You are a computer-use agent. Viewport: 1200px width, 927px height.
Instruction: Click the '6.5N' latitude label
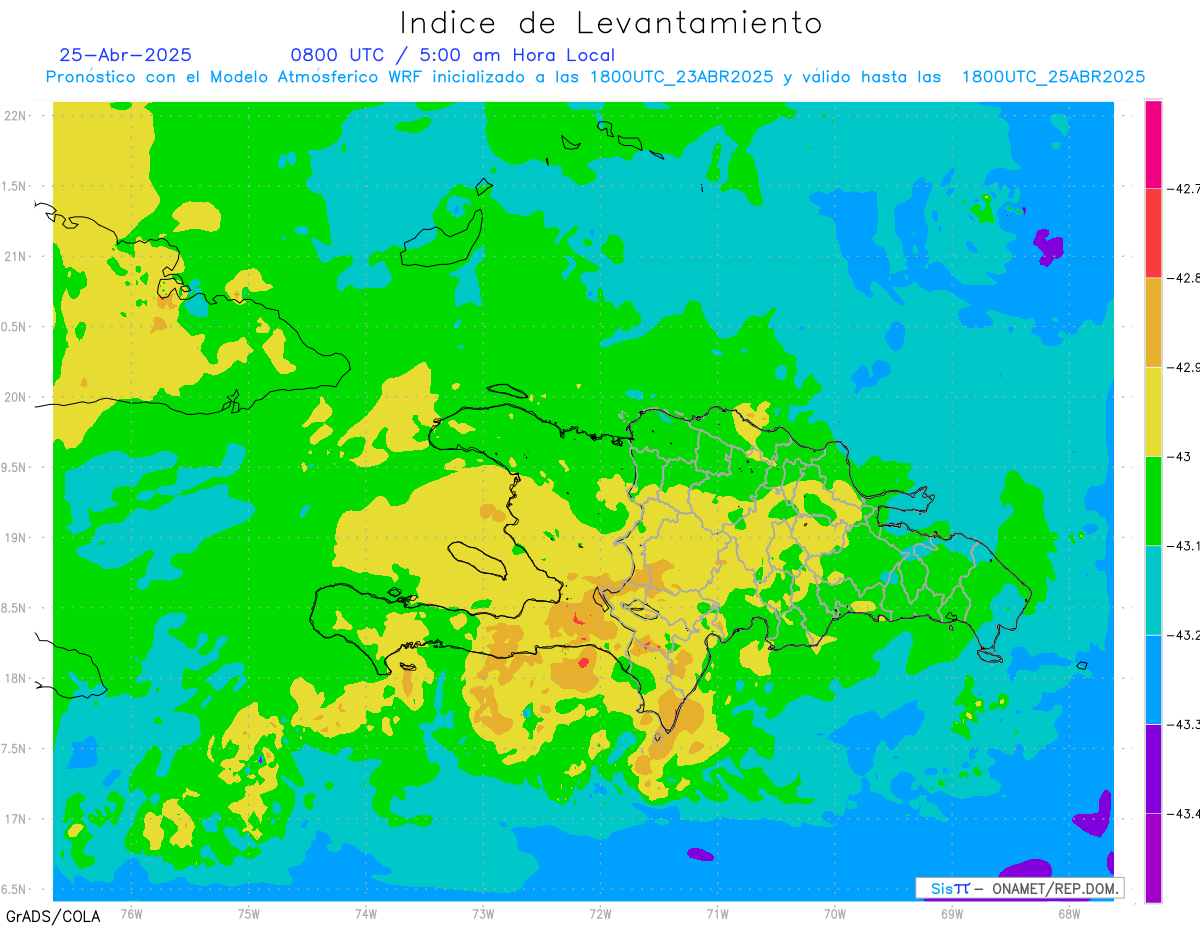tap(15, 889)
